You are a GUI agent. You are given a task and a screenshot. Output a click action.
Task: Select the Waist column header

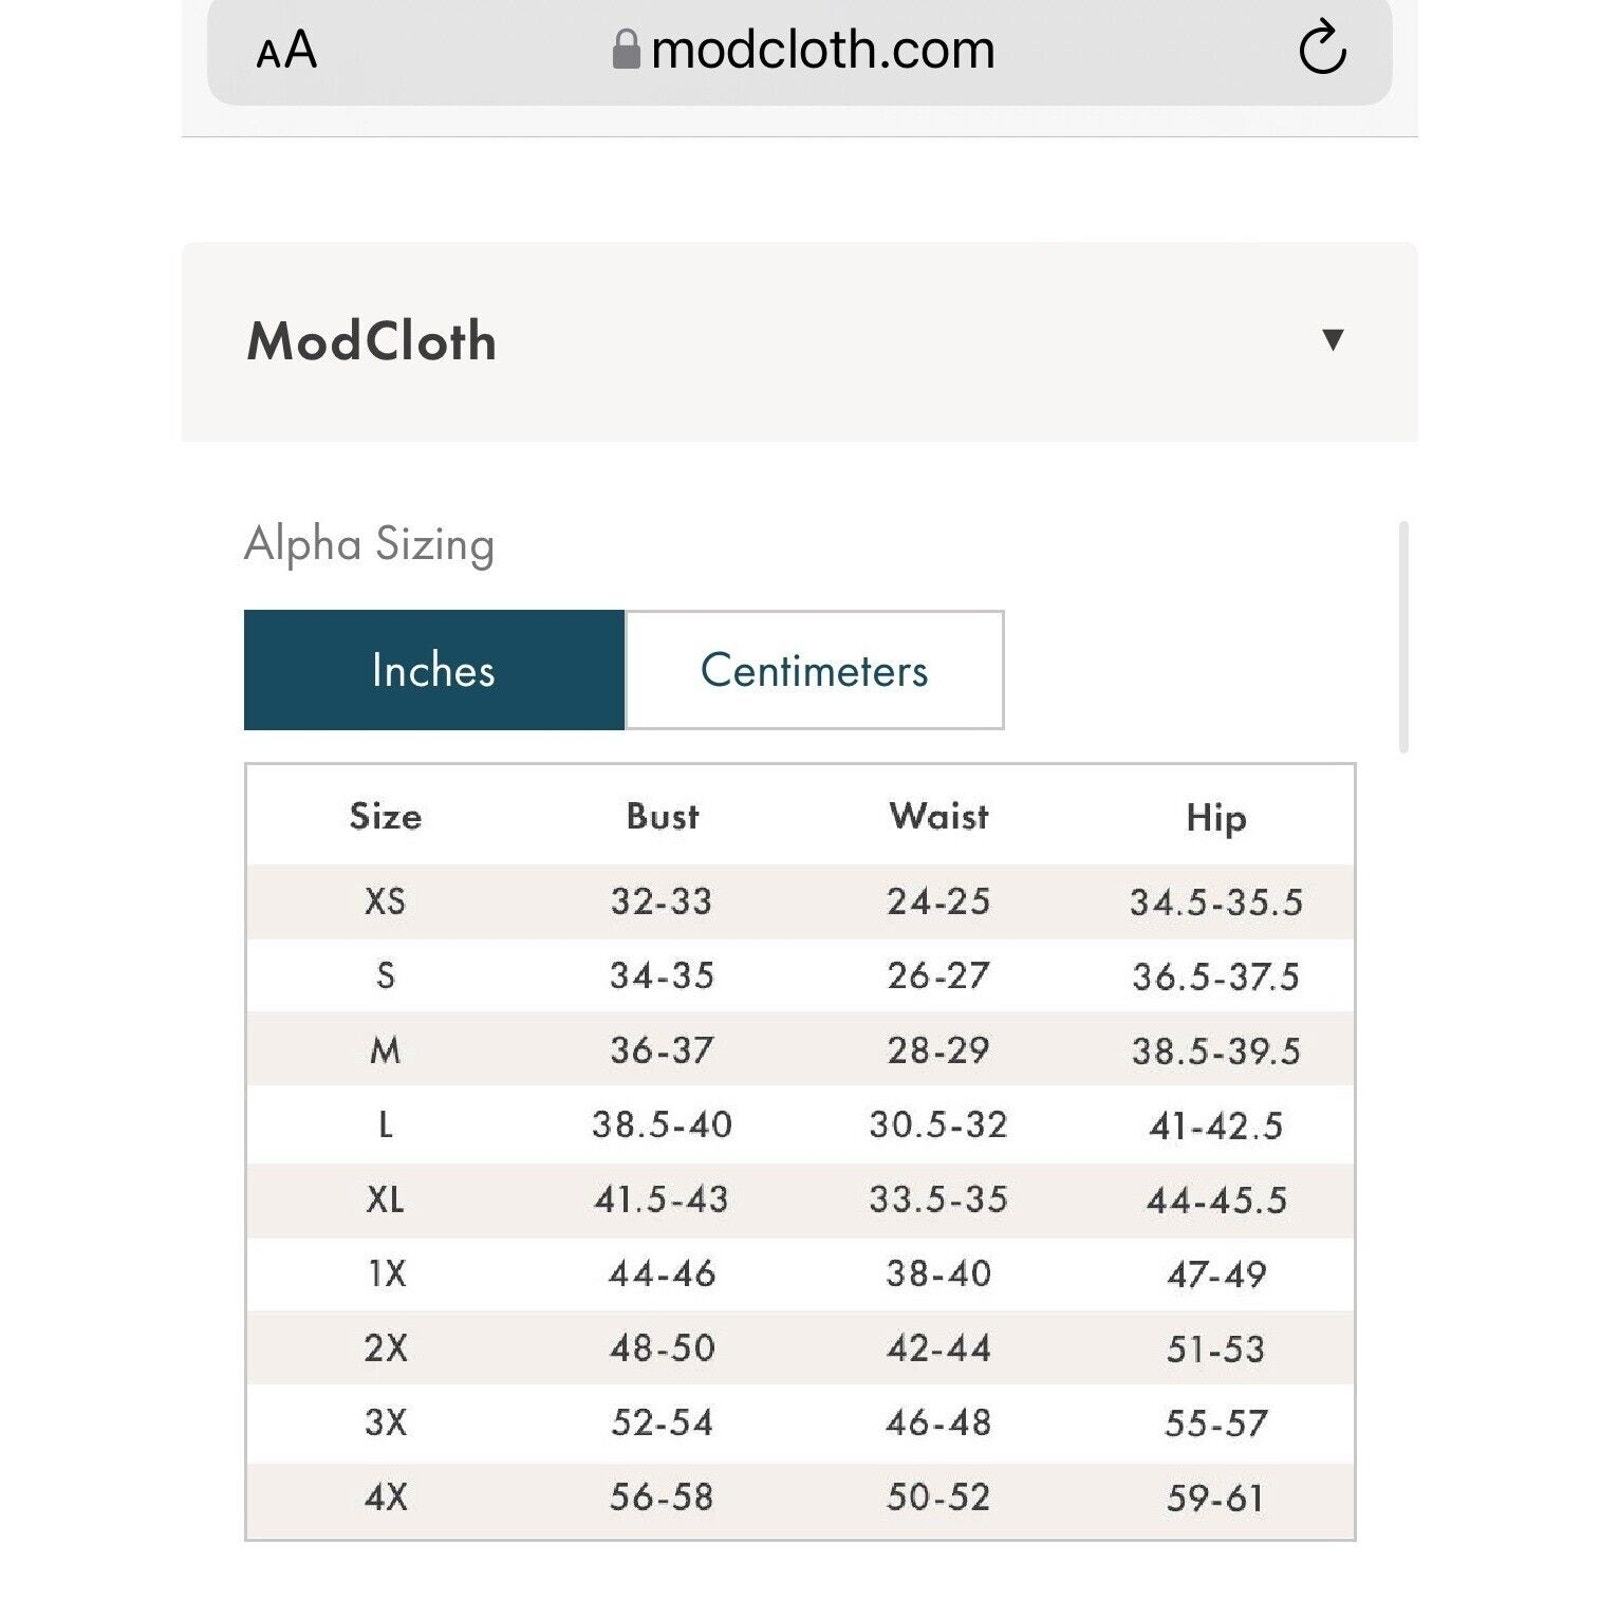938,817
